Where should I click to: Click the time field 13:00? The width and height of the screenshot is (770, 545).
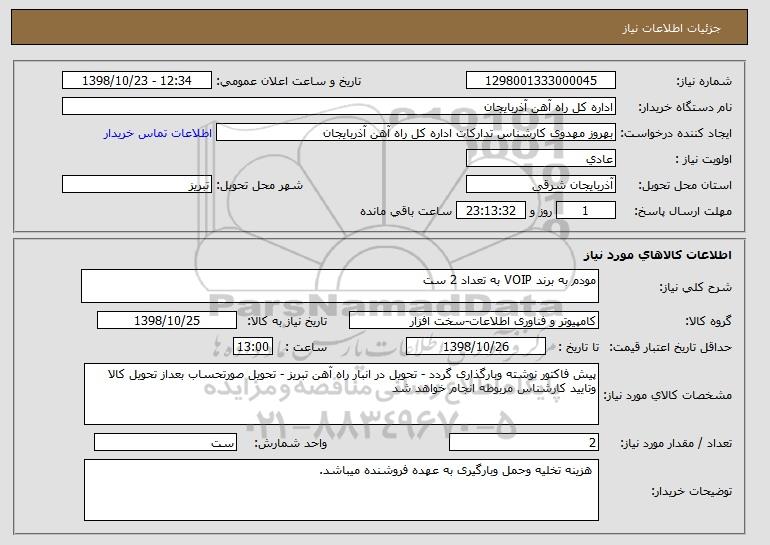point(253,347)
